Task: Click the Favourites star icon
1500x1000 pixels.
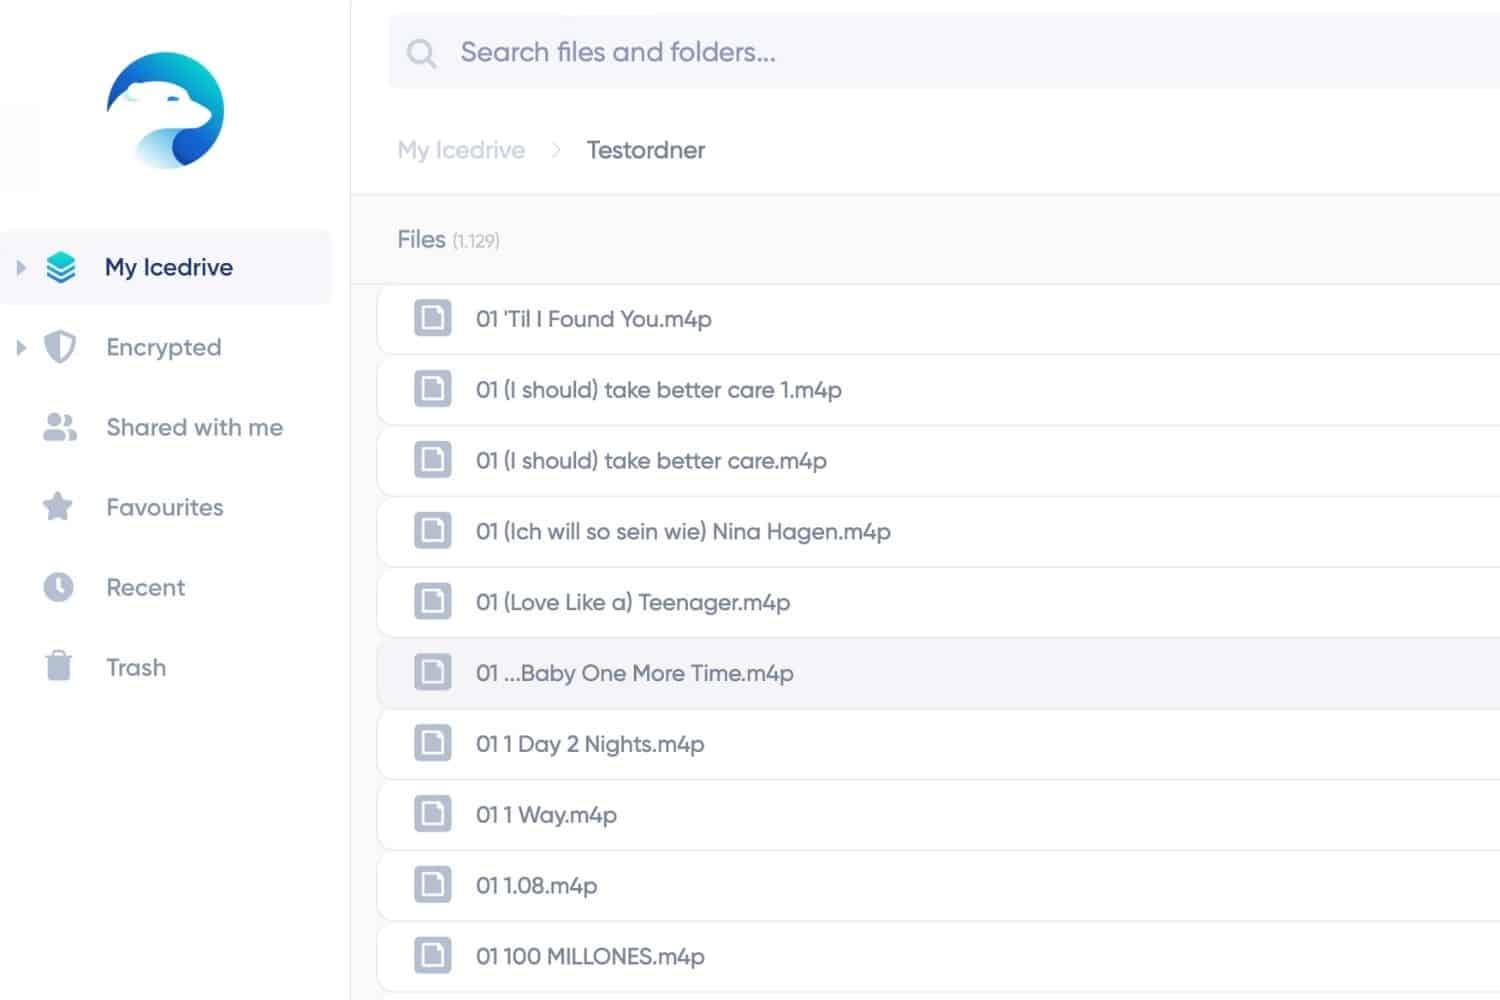Action: [x=58, y=507]
